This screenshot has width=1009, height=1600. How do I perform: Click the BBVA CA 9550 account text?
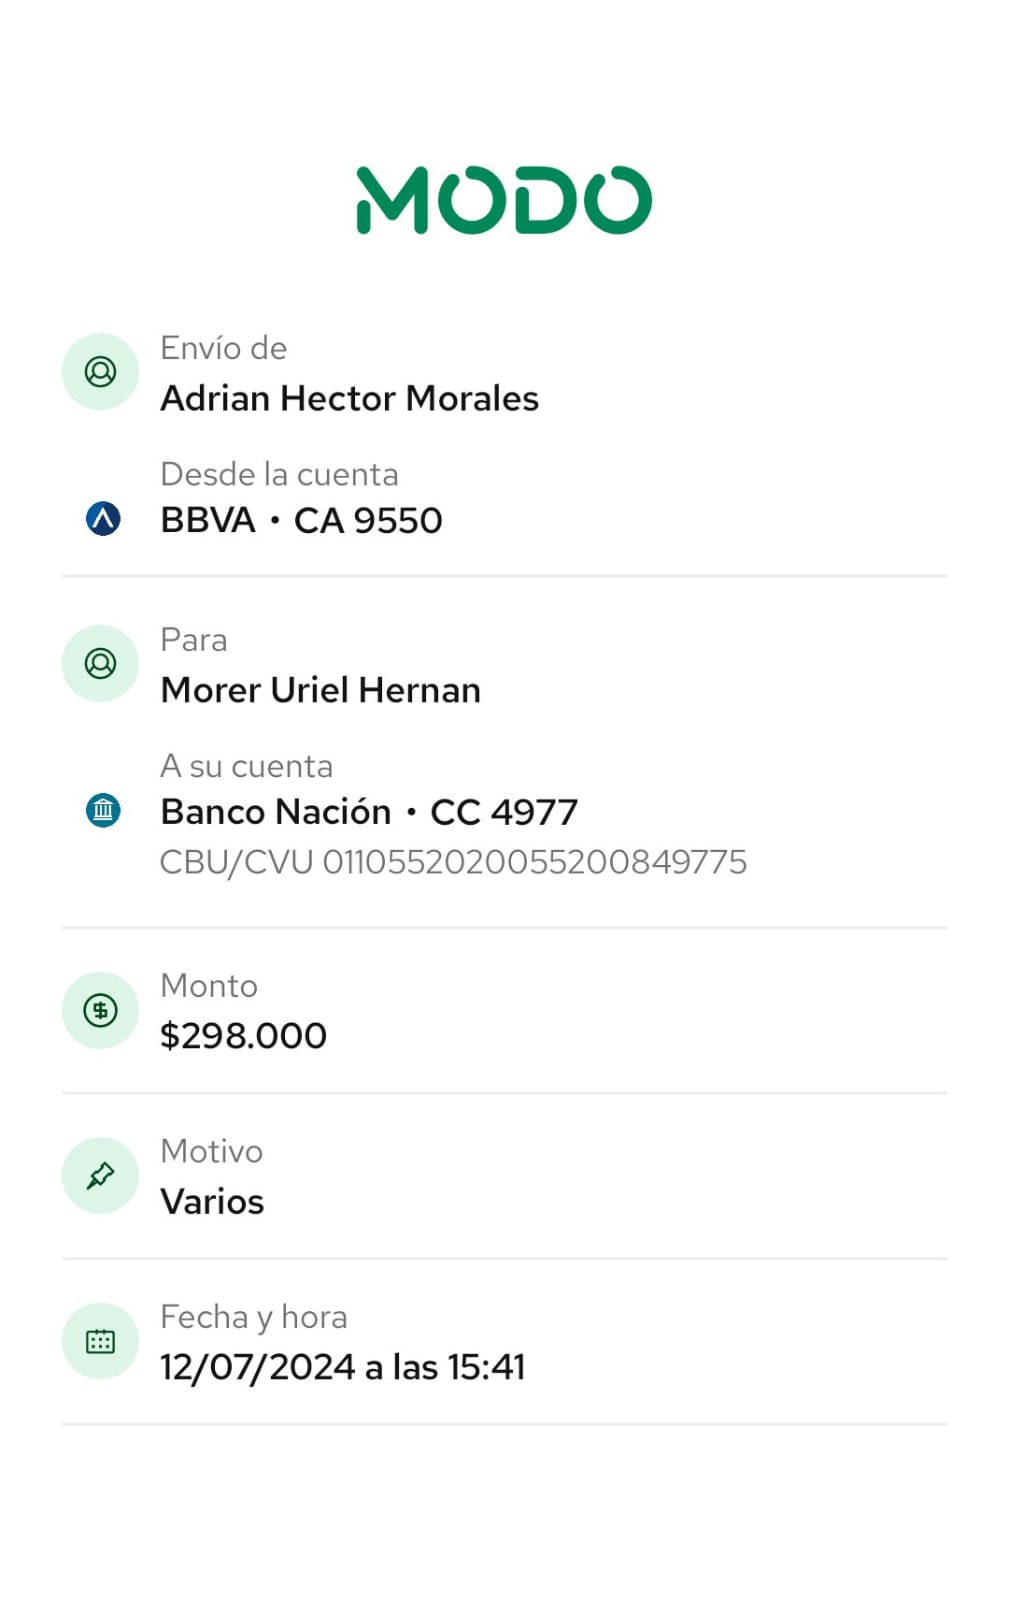[x=301, y=520]
